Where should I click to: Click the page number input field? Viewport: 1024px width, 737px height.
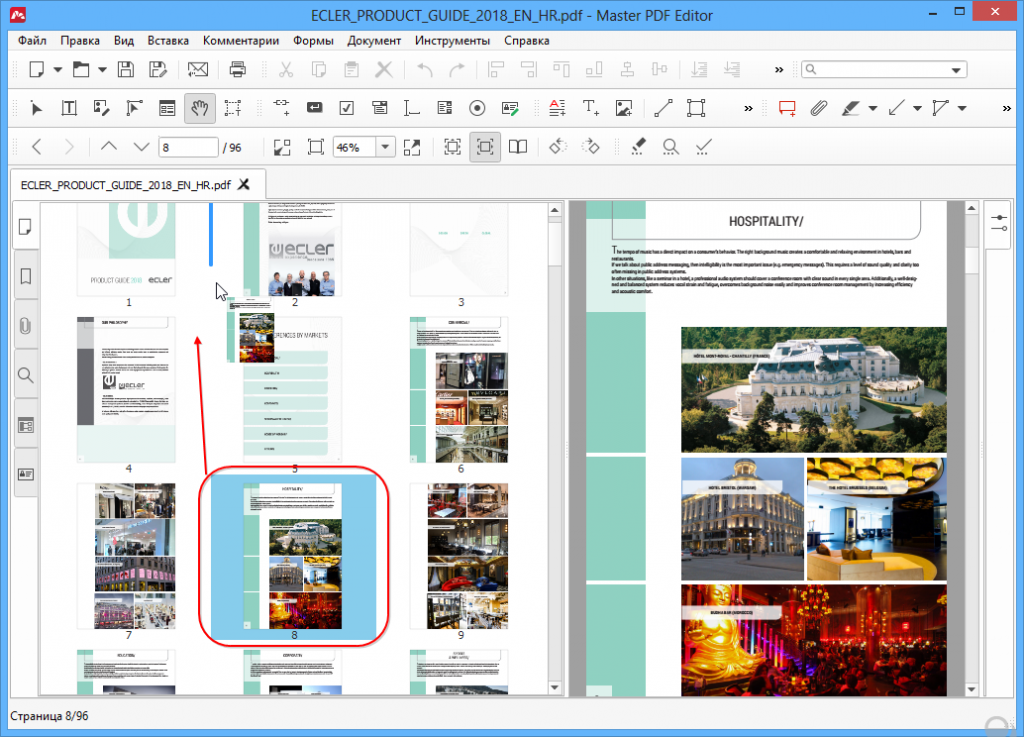[188, 147]
